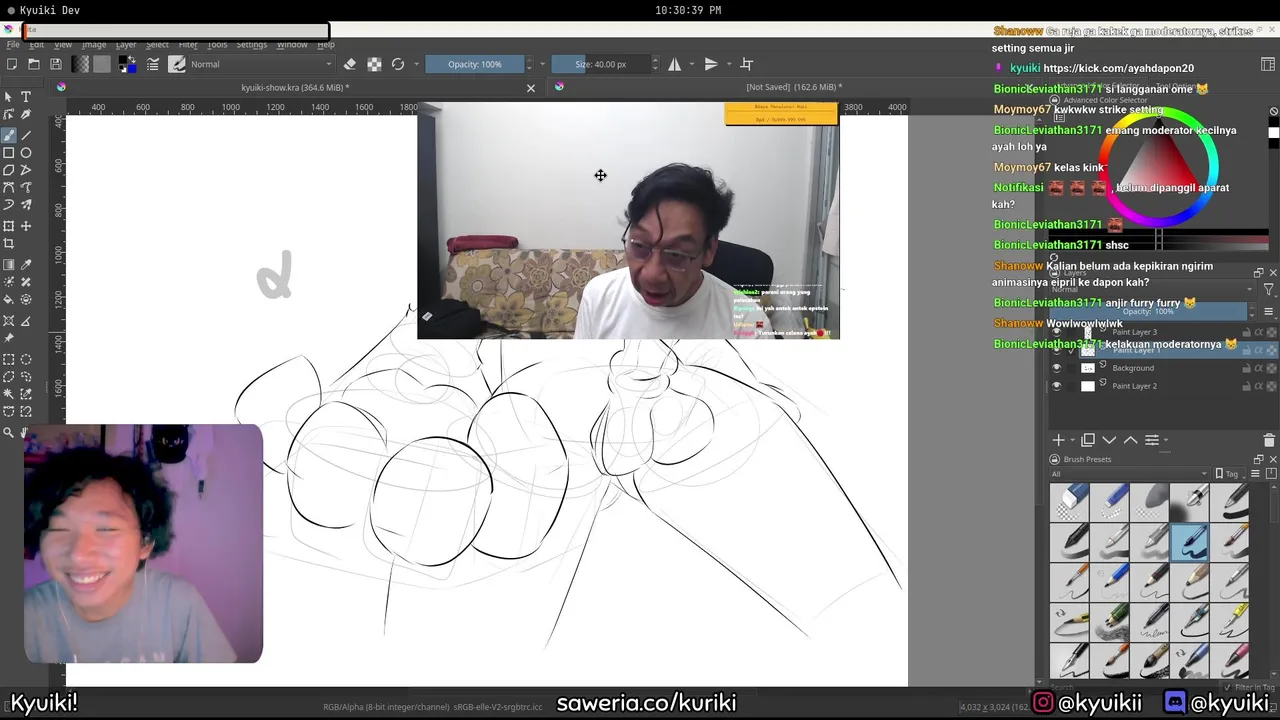Screen dimensions: 1280x720
Task: Reload the original brush preset
Action: click(398, 64)
